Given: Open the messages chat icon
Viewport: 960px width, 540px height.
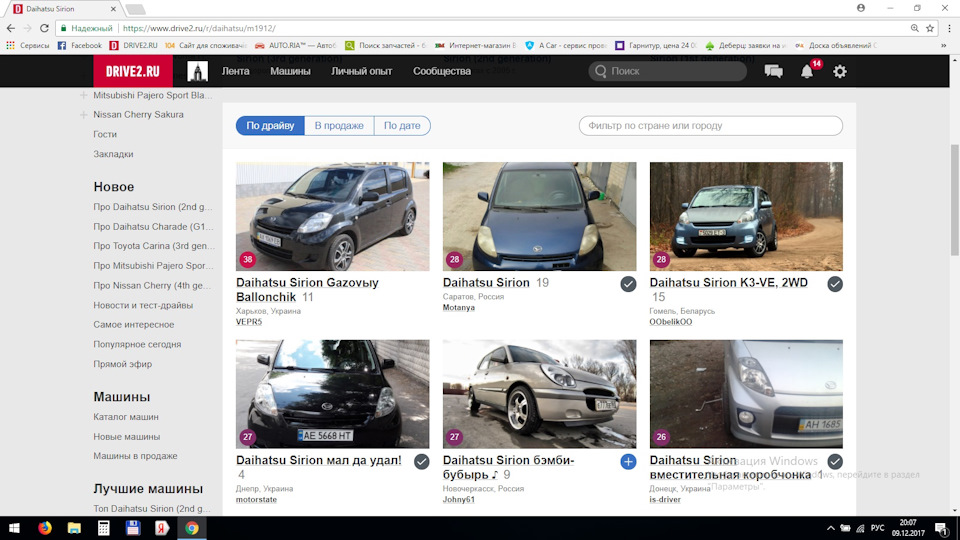Looking at the screenshot, I should 773,71.
